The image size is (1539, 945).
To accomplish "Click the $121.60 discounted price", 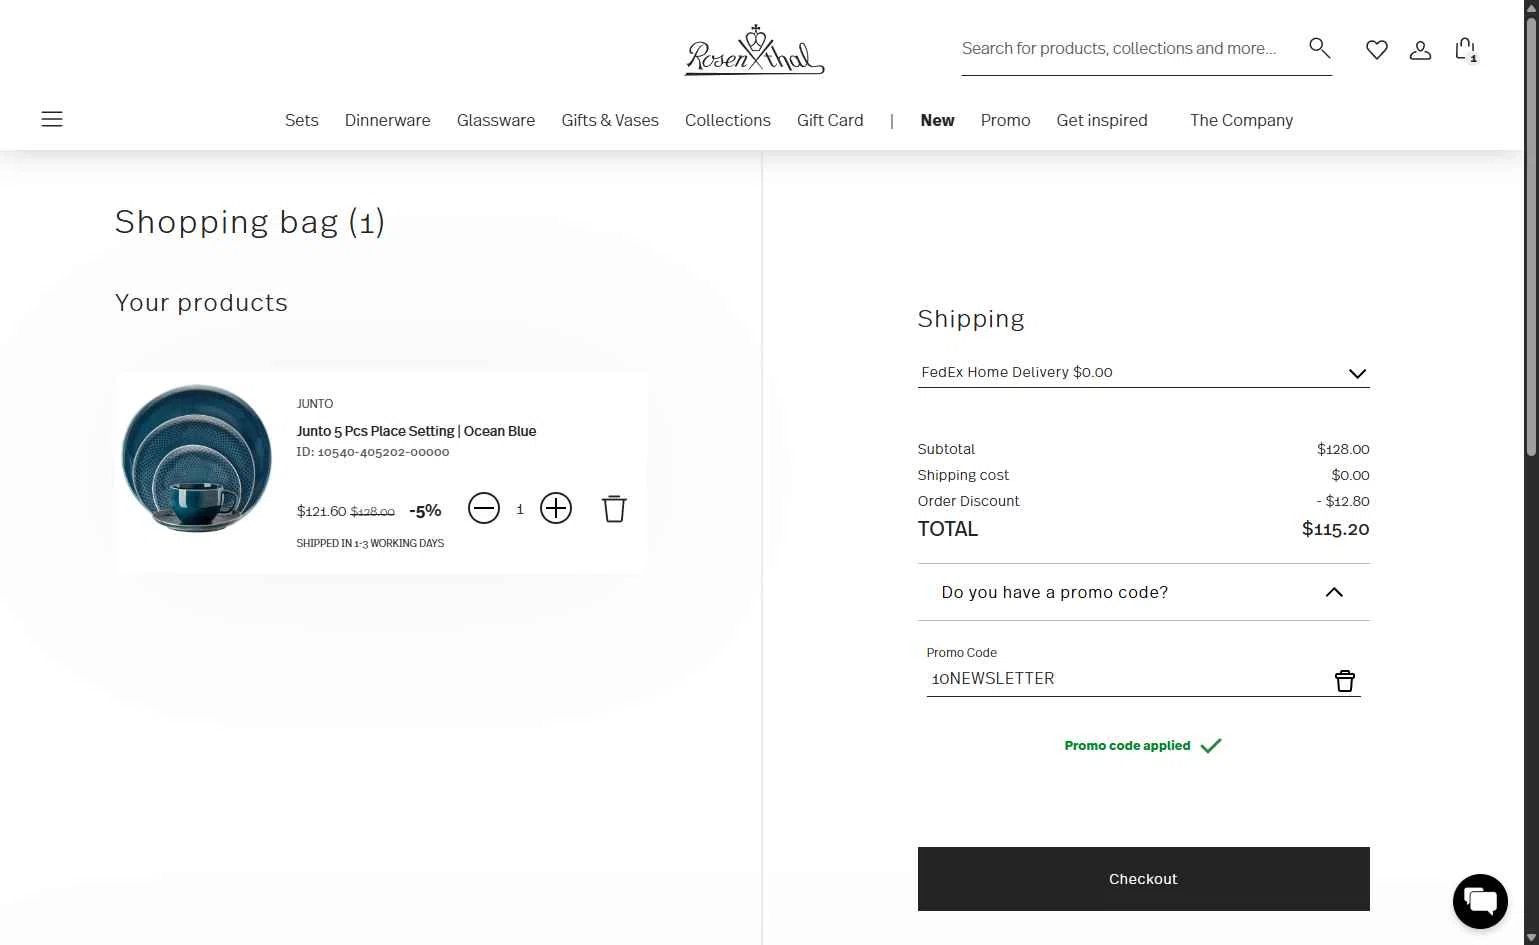I will [321, 511].
